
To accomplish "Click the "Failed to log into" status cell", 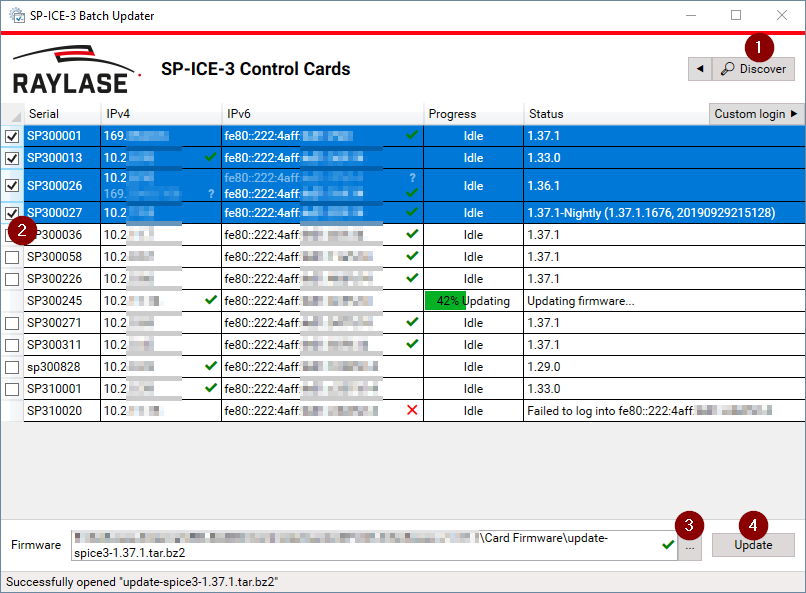I will 664,411.
